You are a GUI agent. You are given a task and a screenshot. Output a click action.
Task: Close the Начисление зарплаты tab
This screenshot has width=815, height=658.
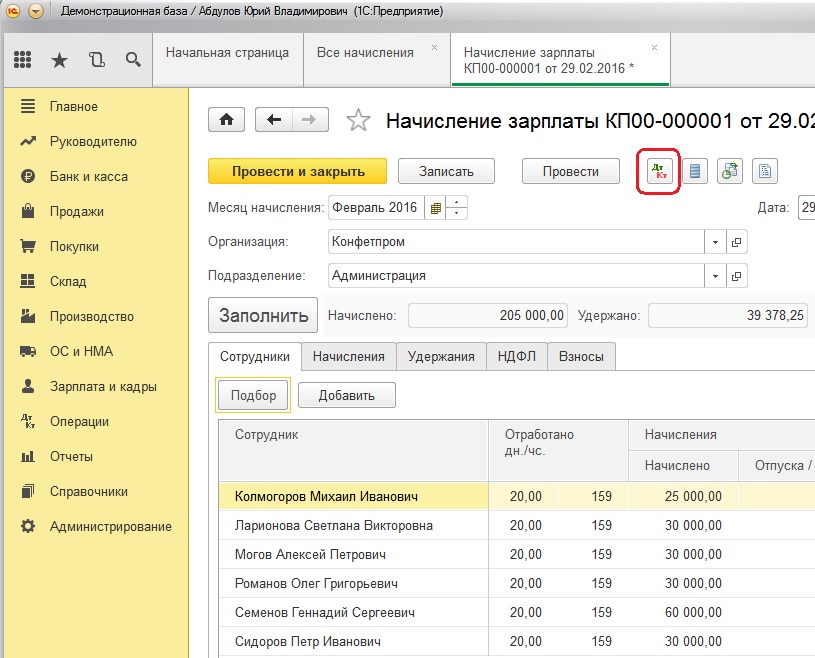tap(654, 48)
